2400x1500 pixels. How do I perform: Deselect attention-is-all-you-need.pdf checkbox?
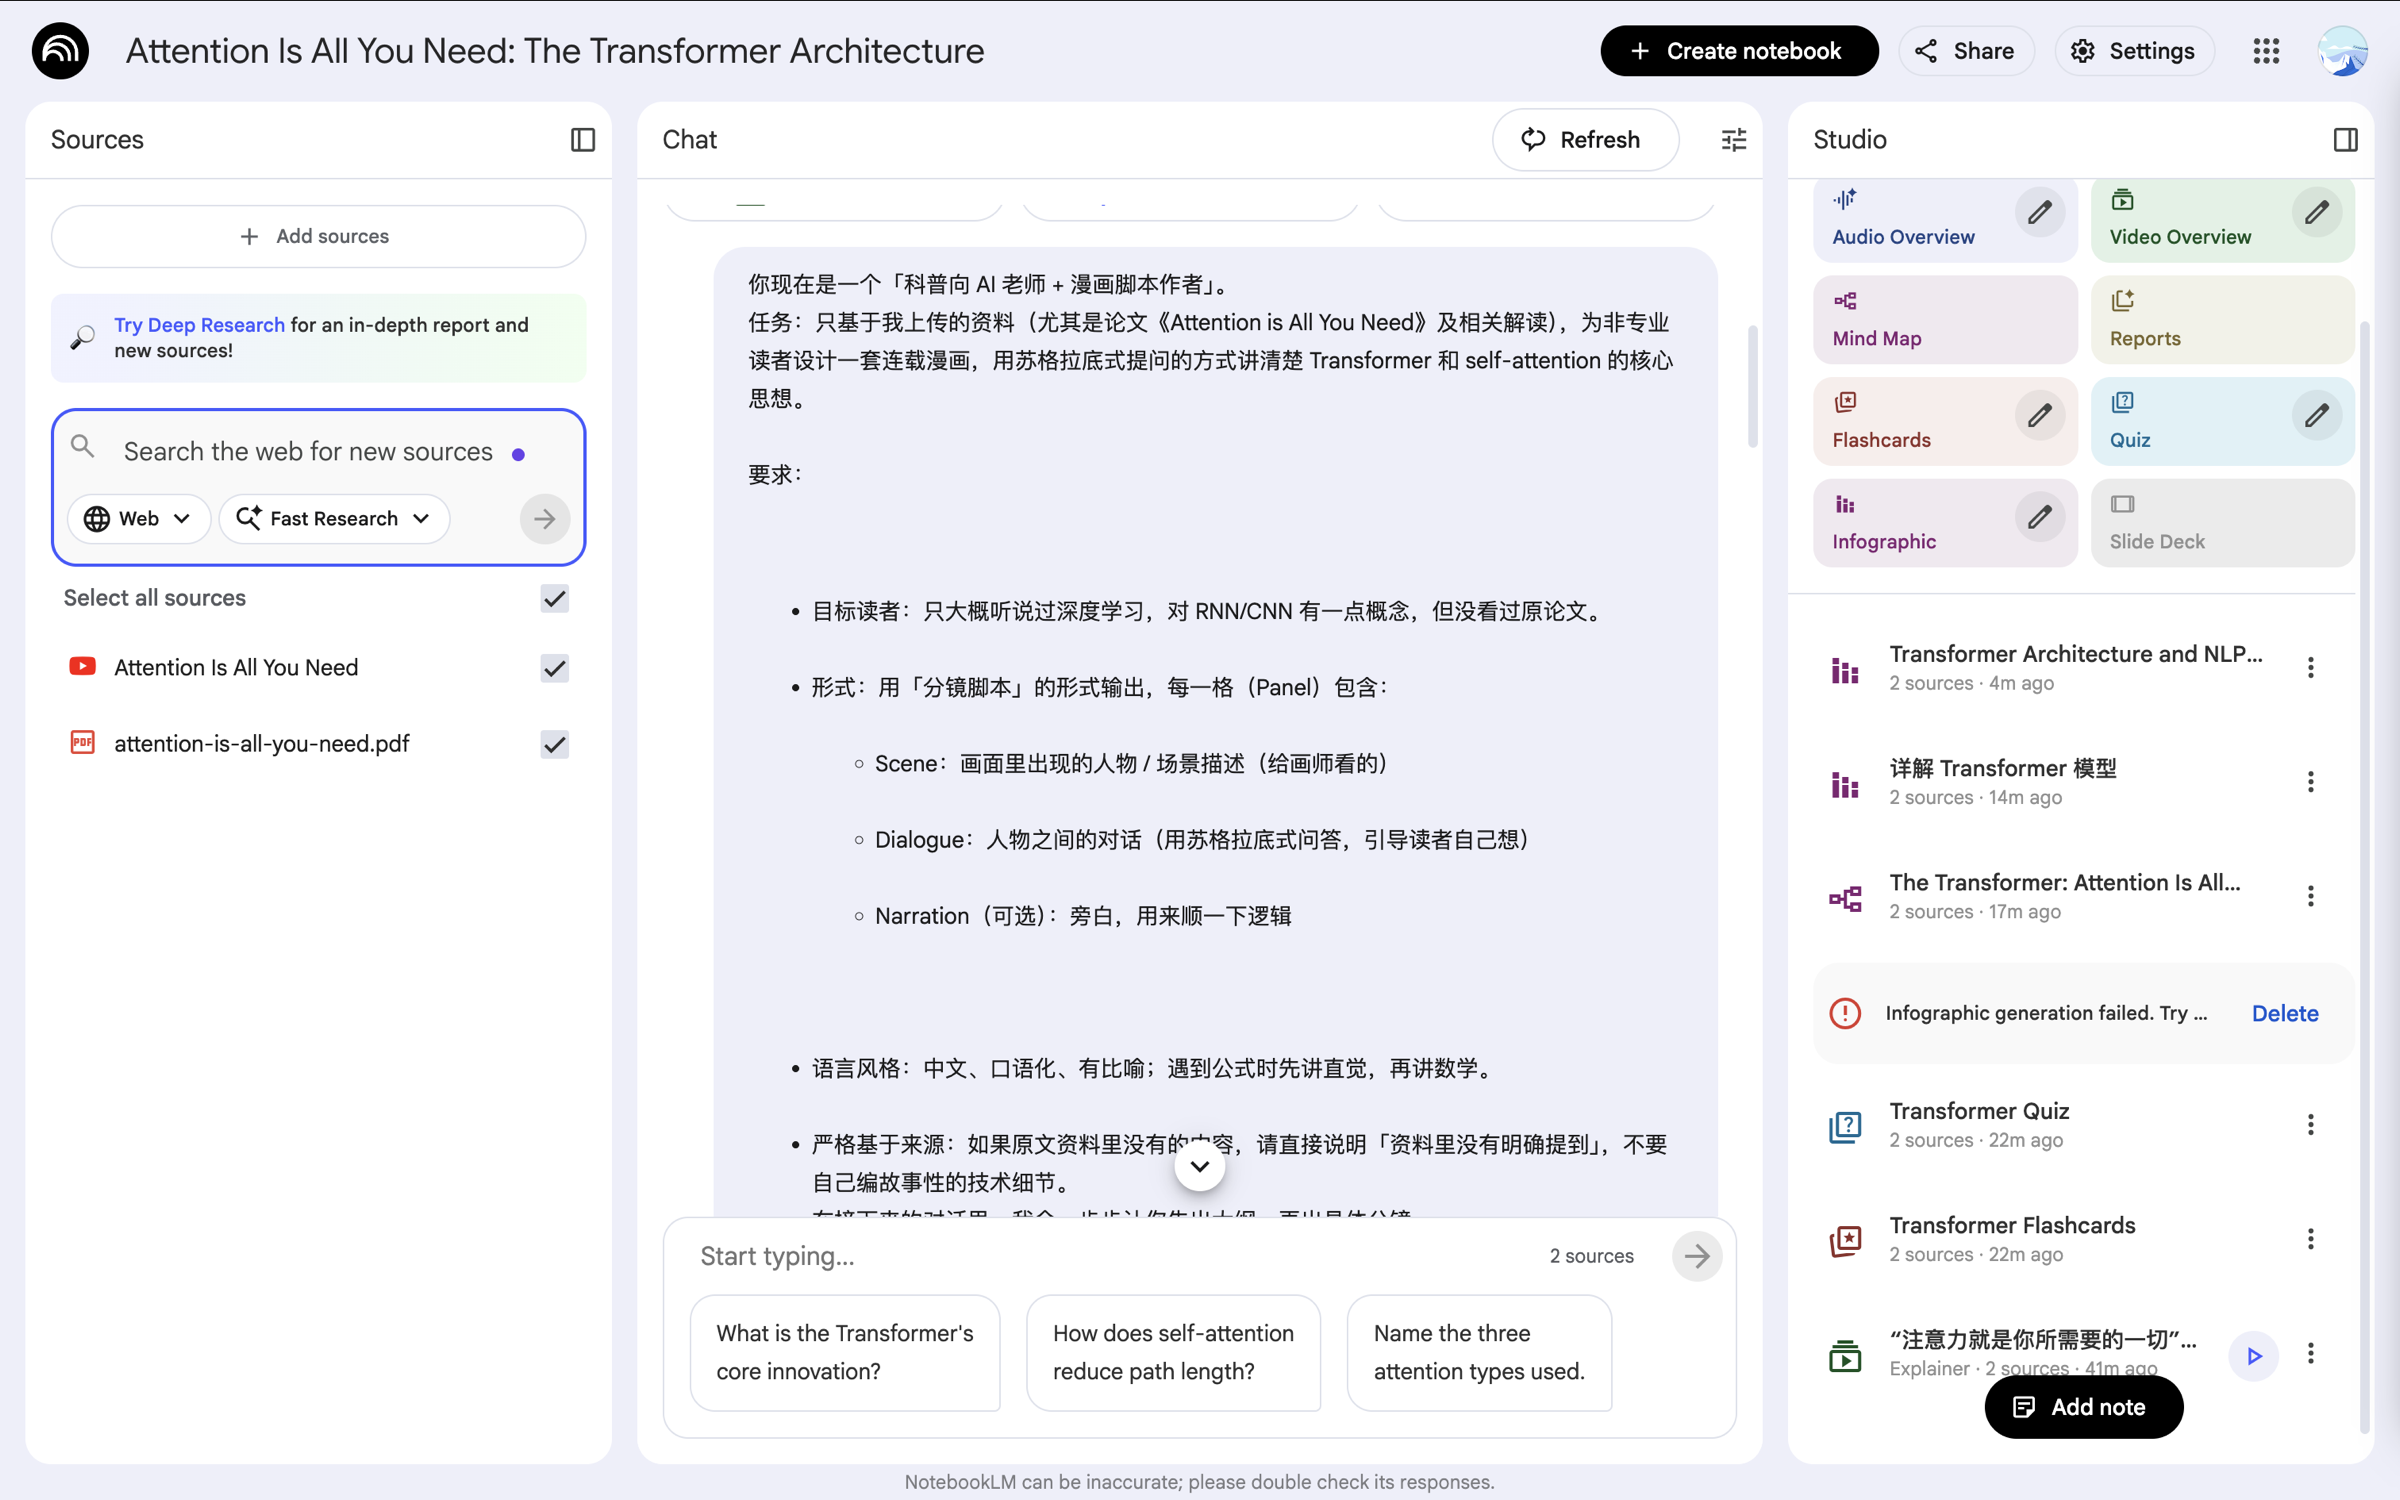[x=555, y=744]
